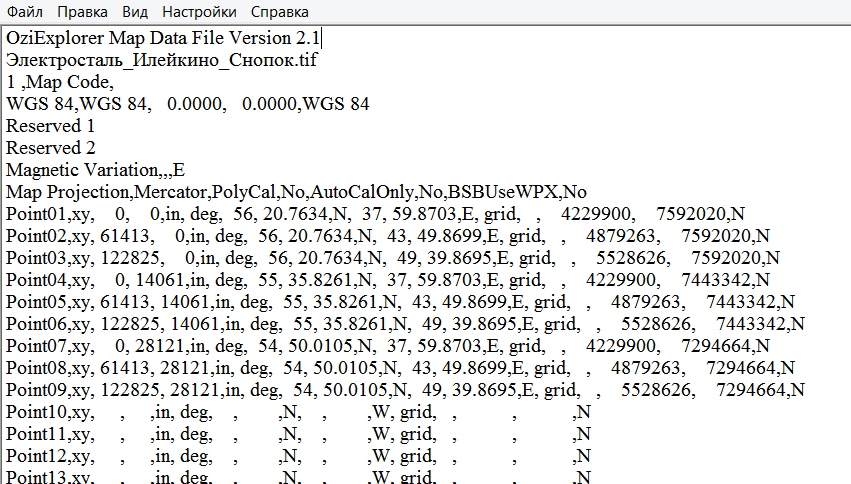Screen dimensions: 851x484
Task: Click the 'Point03' label text
Action: pyautogui.click(x=35, y=258)
